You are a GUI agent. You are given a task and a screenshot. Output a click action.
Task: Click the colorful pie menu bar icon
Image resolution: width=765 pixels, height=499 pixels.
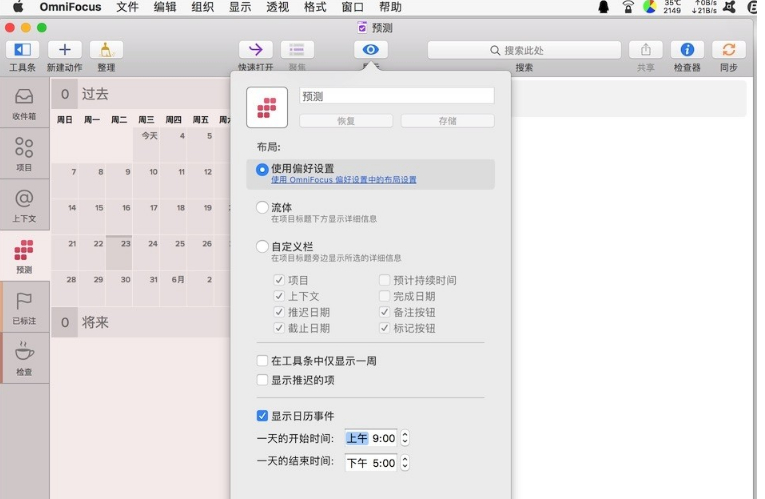649,7
